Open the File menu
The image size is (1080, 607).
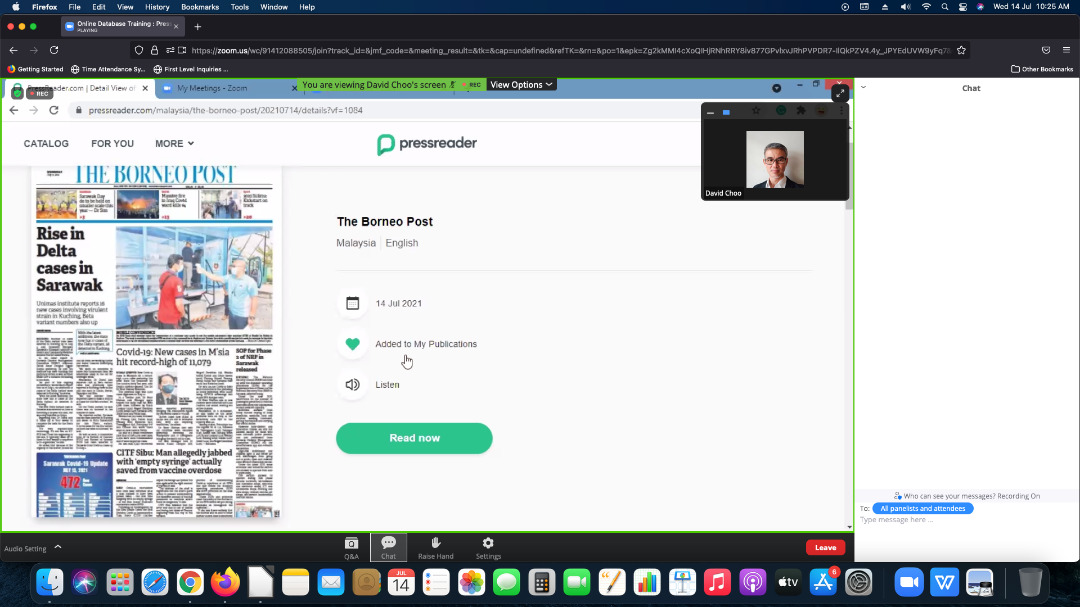74,7
